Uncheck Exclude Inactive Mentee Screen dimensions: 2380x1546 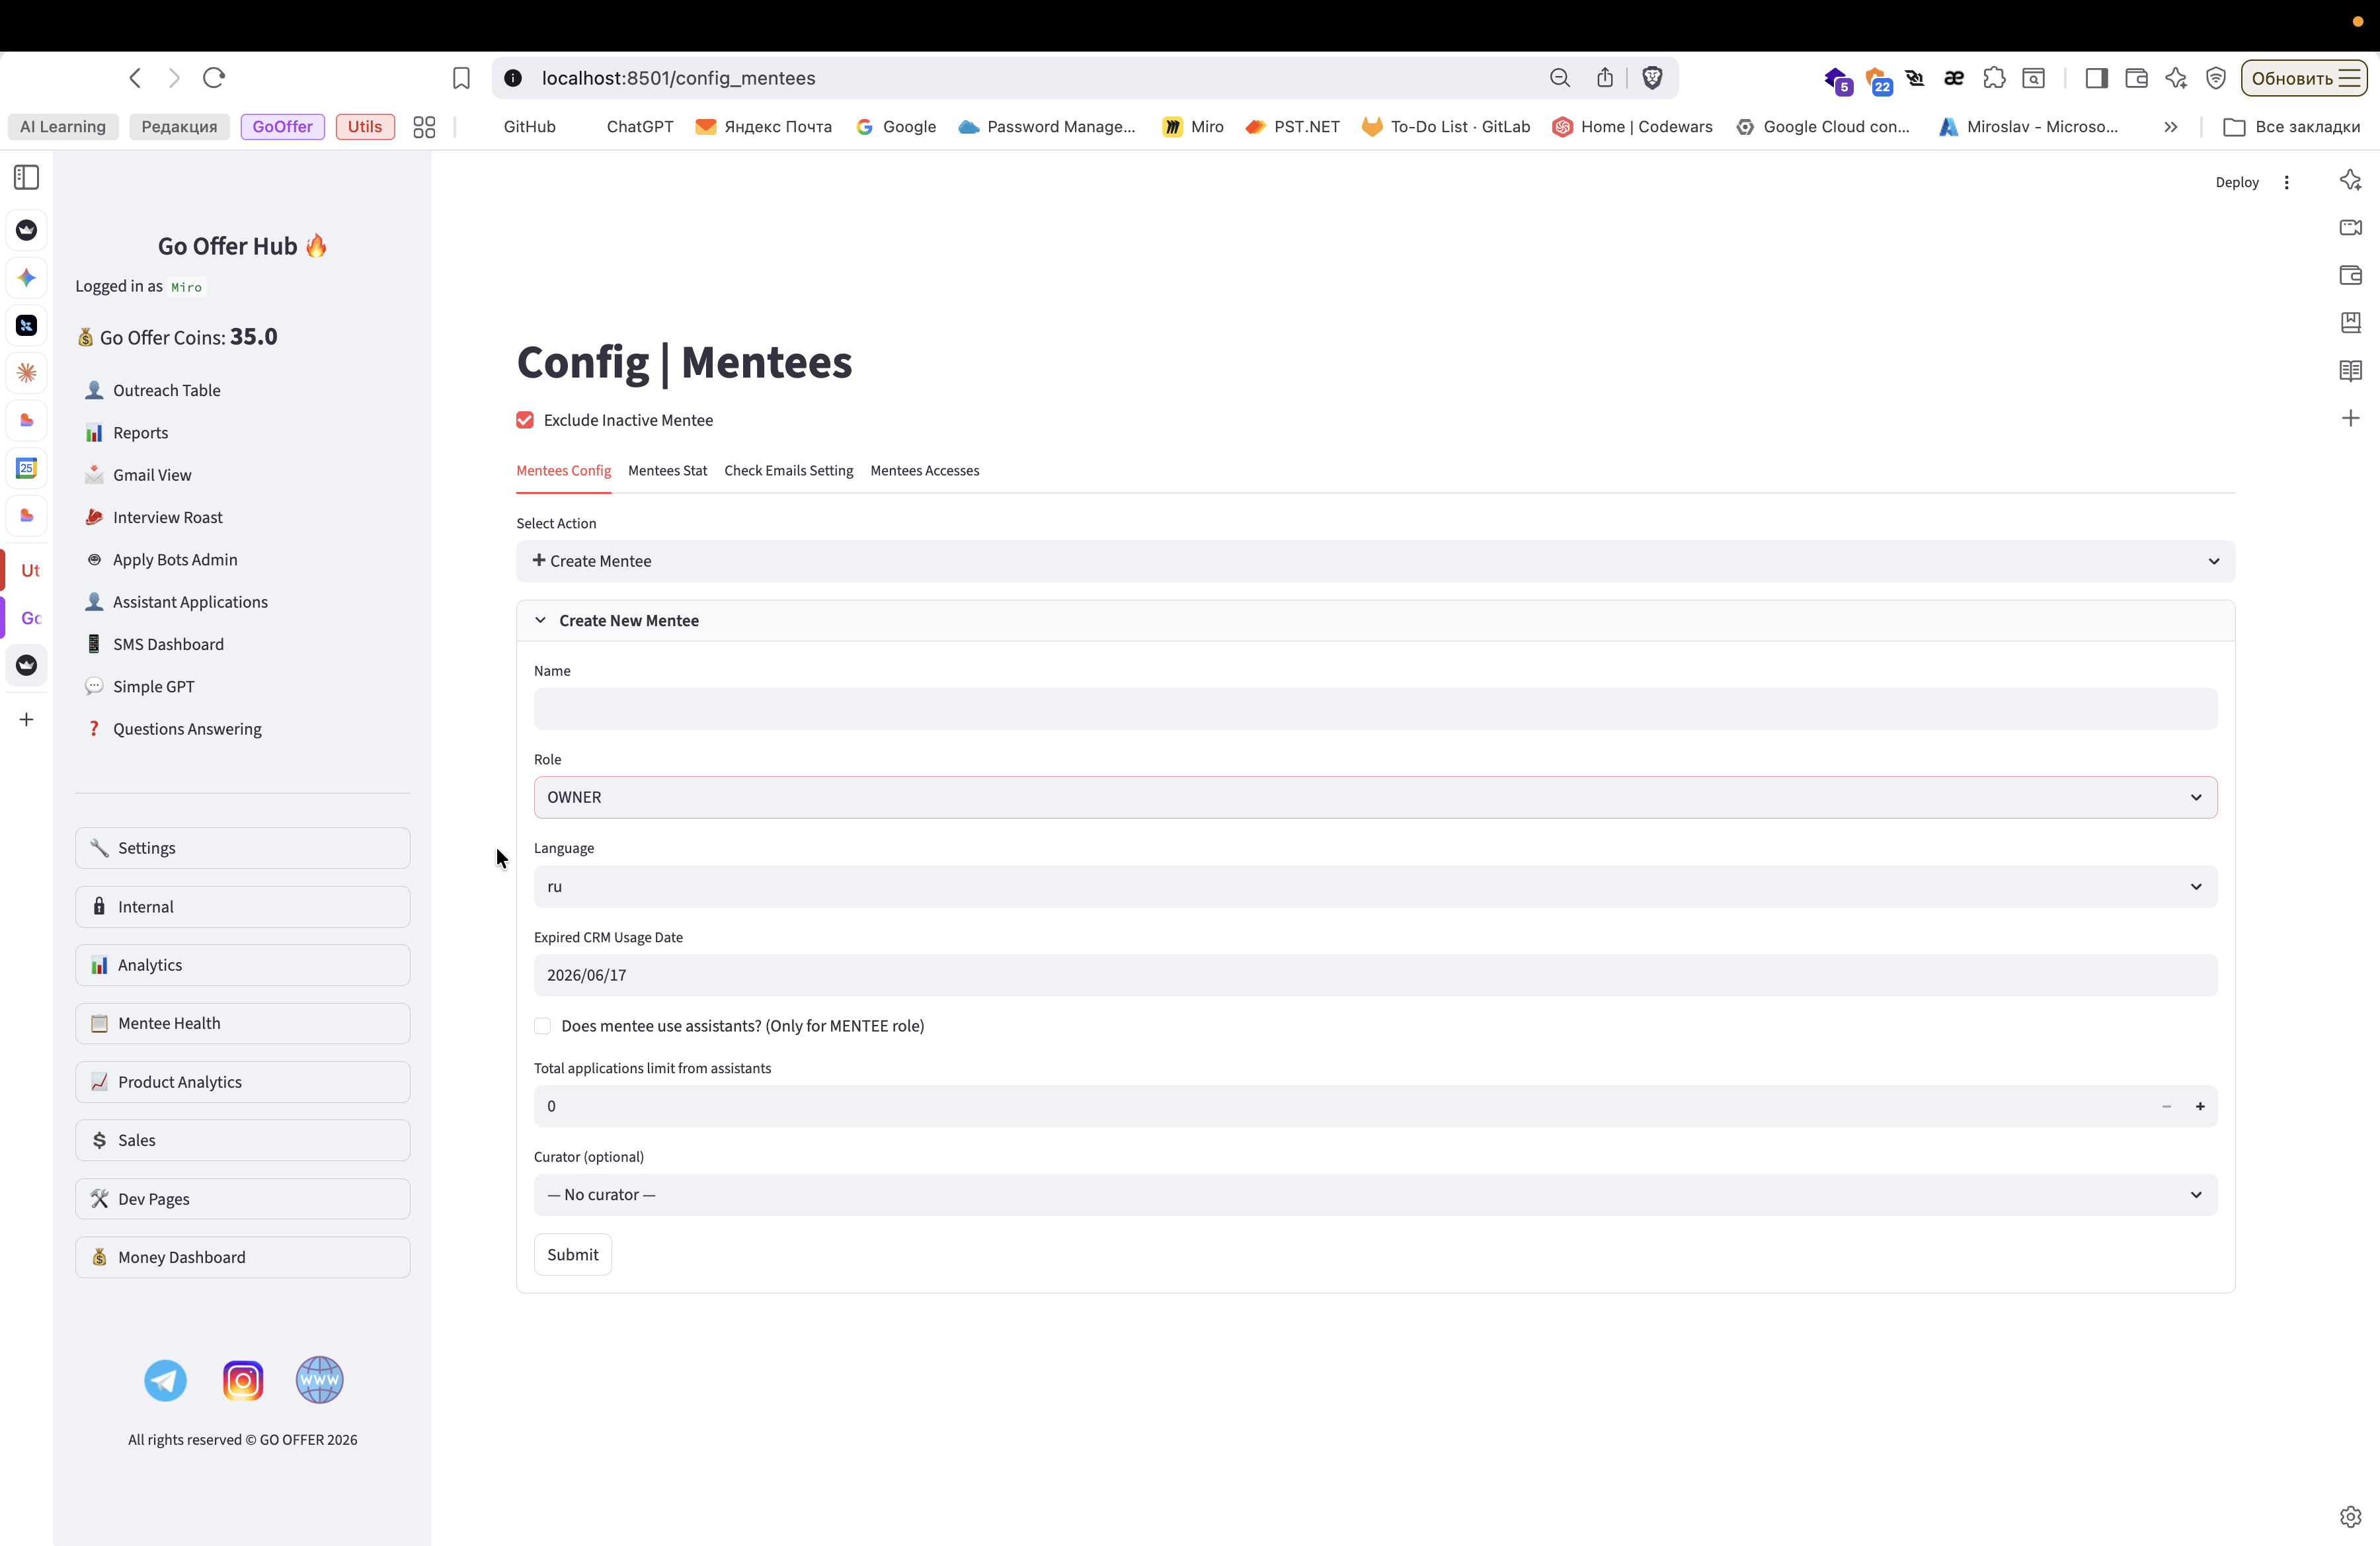pos(525,420)
